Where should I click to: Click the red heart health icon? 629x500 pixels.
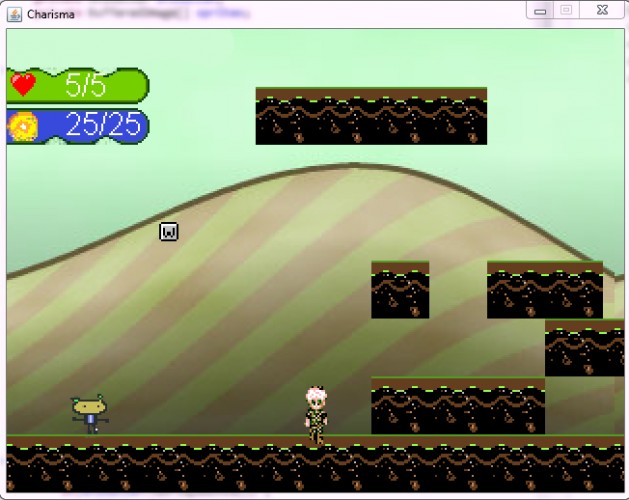[x=24, y=84]
